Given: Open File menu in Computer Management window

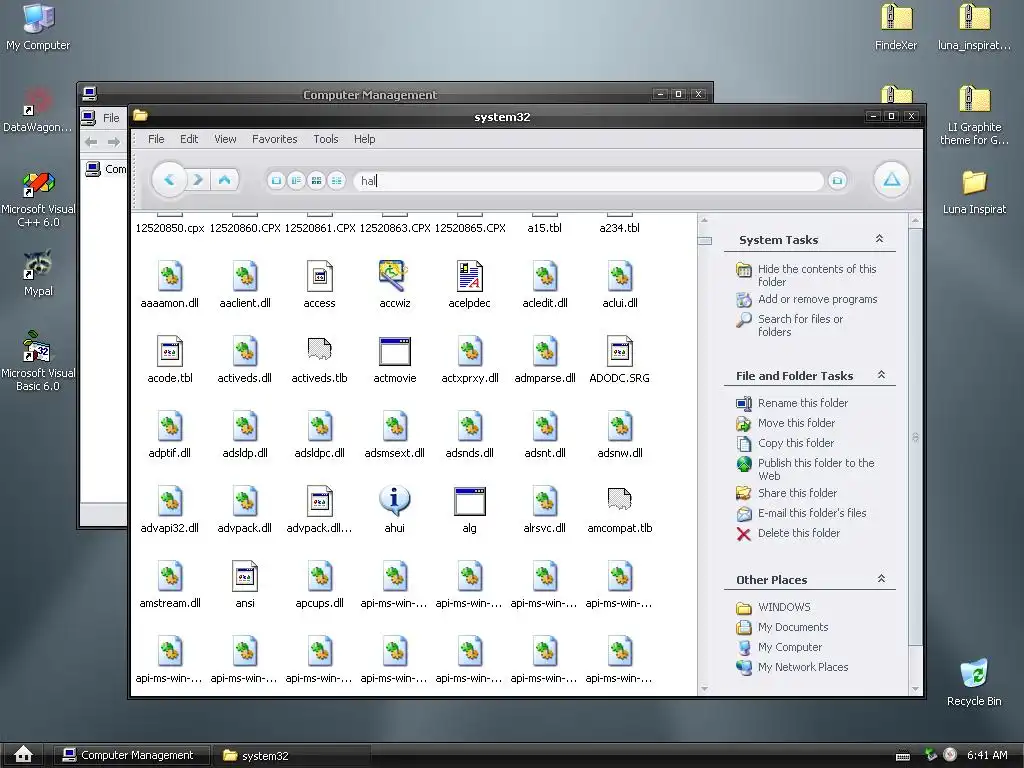Looking at the screenshot, I should pyautogui.click(x=111, y=118).
